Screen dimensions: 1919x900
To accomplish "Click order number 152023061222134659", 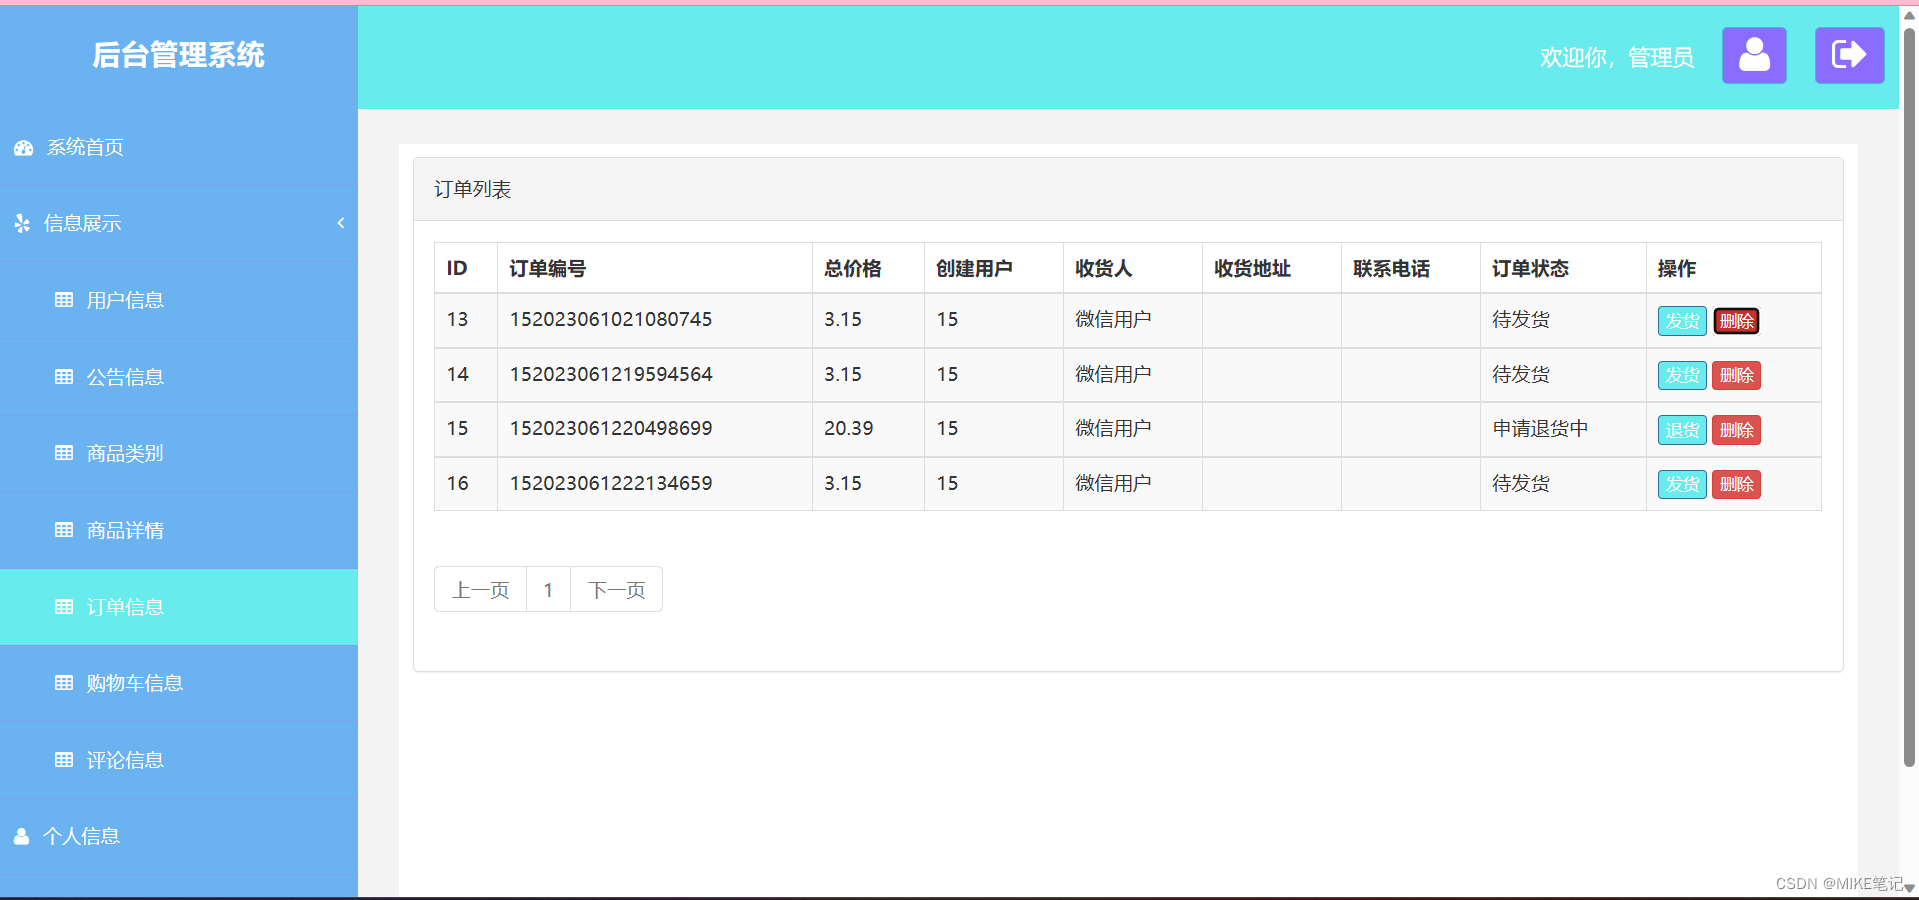I will (611, 484).
